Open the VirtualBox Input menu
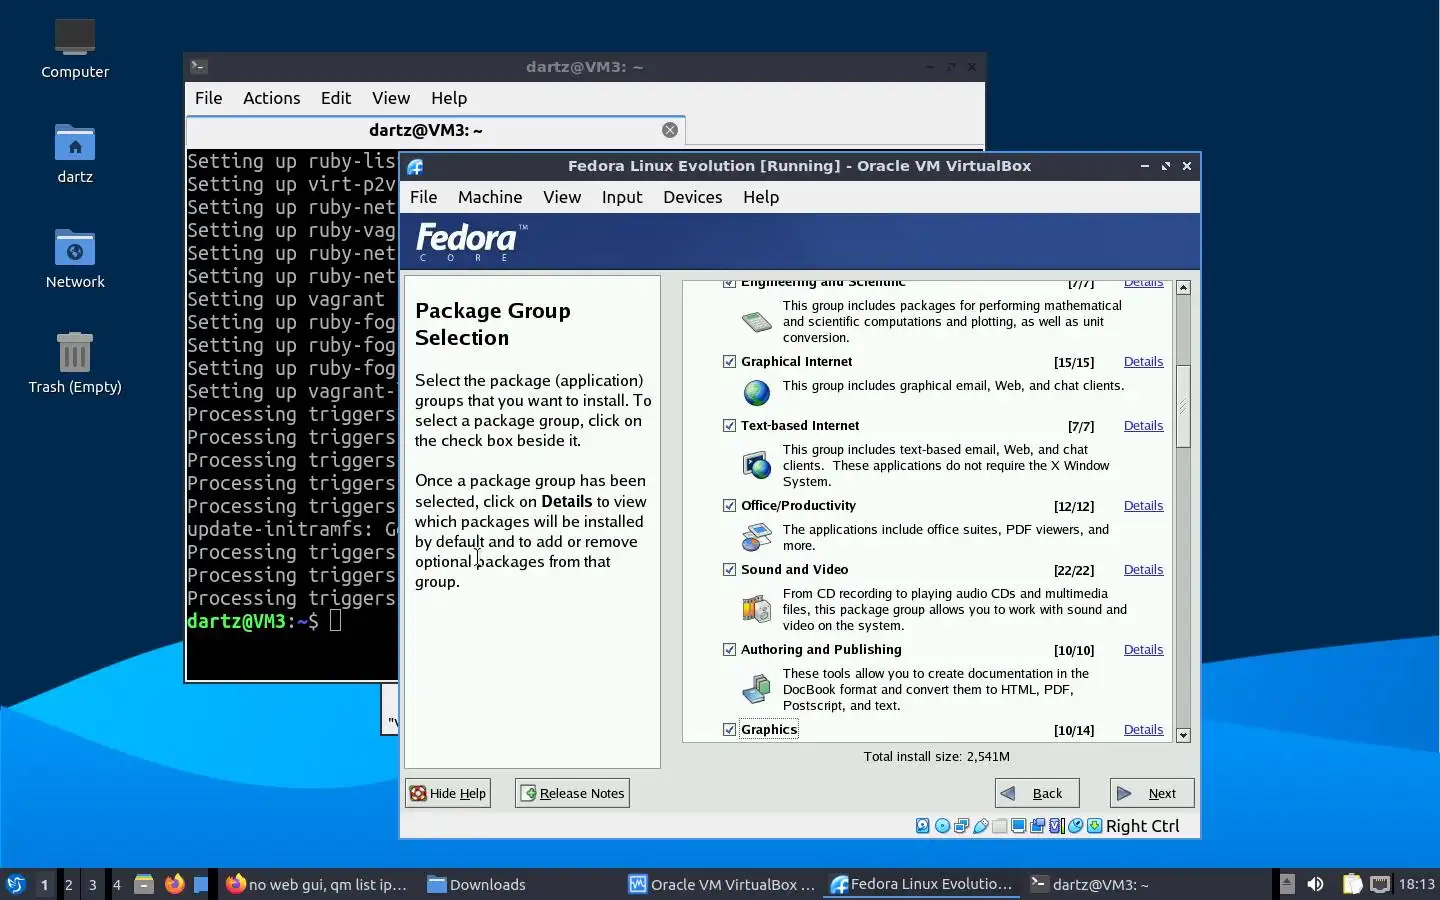Image resolution: width=1440 pixels, height=900 pixels. tap(622, 197)
